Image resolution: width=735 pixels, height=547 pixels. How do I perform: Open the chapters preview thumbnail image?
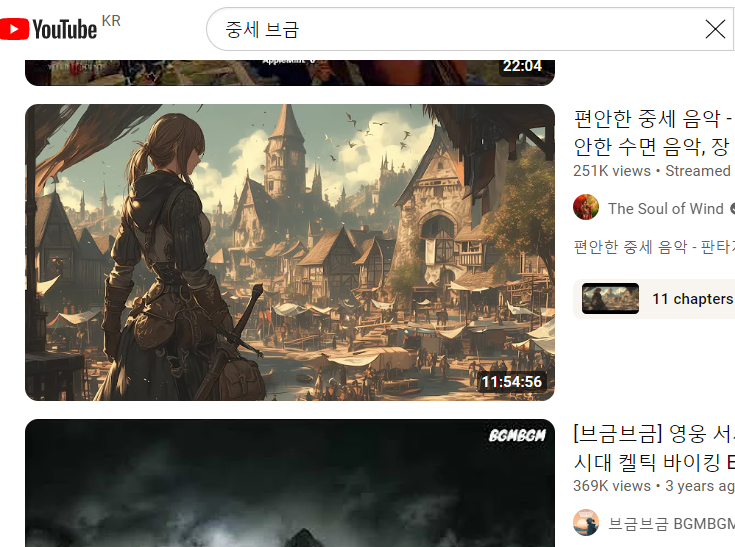[x=610, y=298]
